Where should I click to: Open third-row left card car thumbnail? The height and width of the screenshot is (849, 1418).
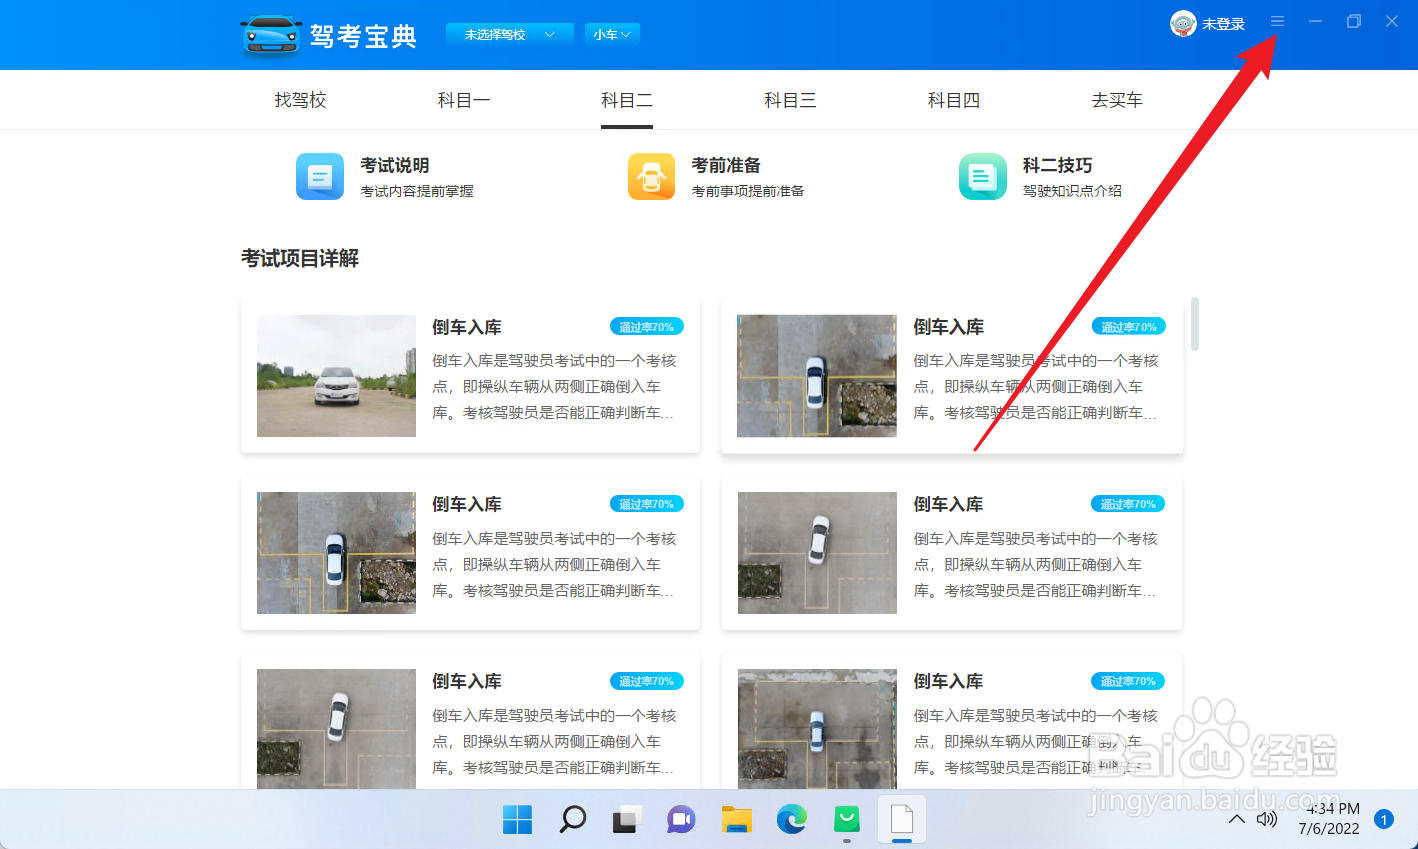[x=336, y=729]
